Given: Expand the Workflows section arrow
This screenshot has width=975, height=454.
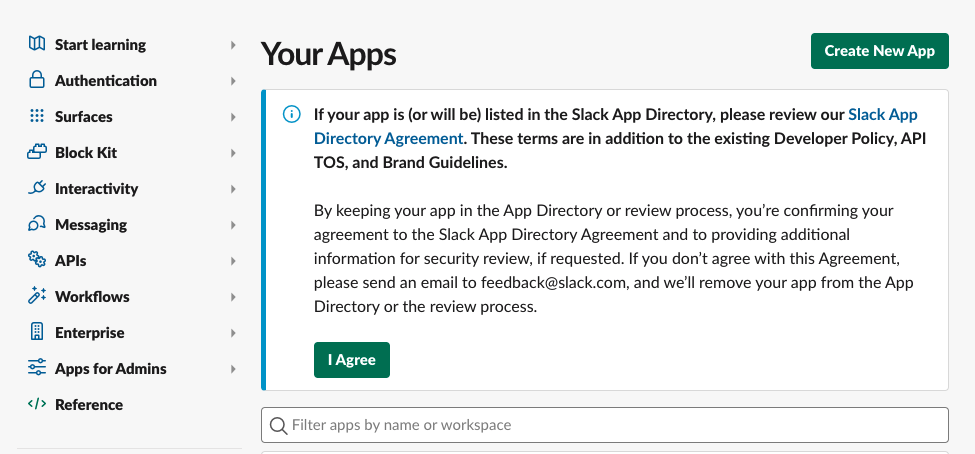Looking at the screenshot, I should pyautogui.click(x=233, y=297).
